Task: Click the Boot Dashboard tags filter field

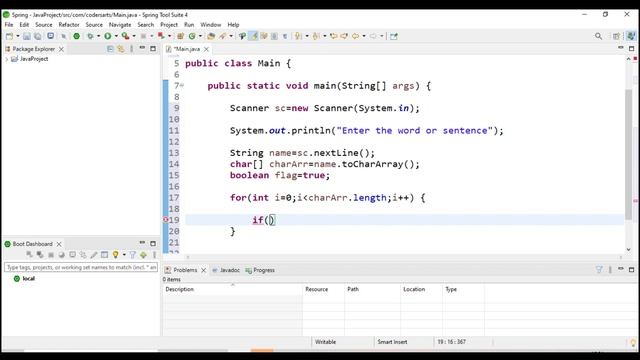Action: point(81,267)
